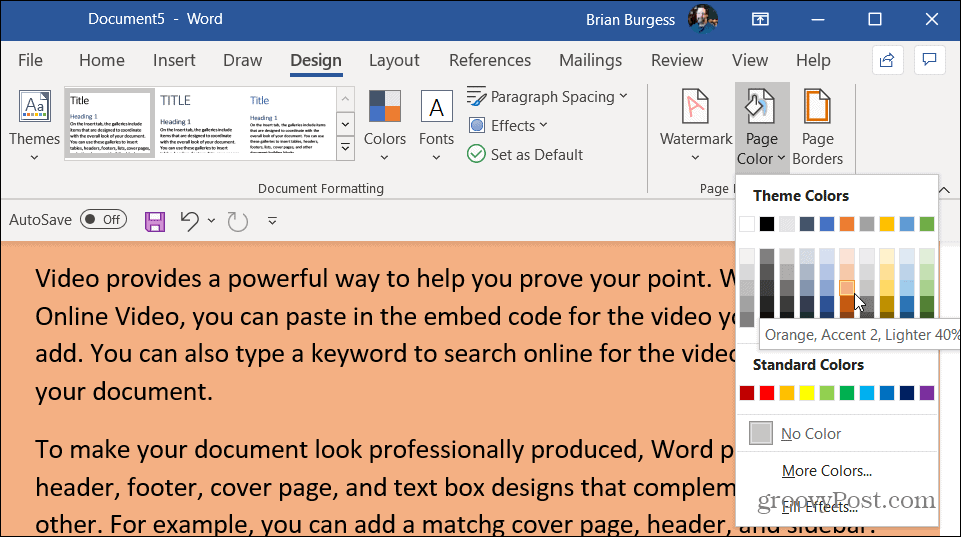This screenshot has height=537, width=961.
Task: Move the style gallery up one row
Action: point(346,99)
